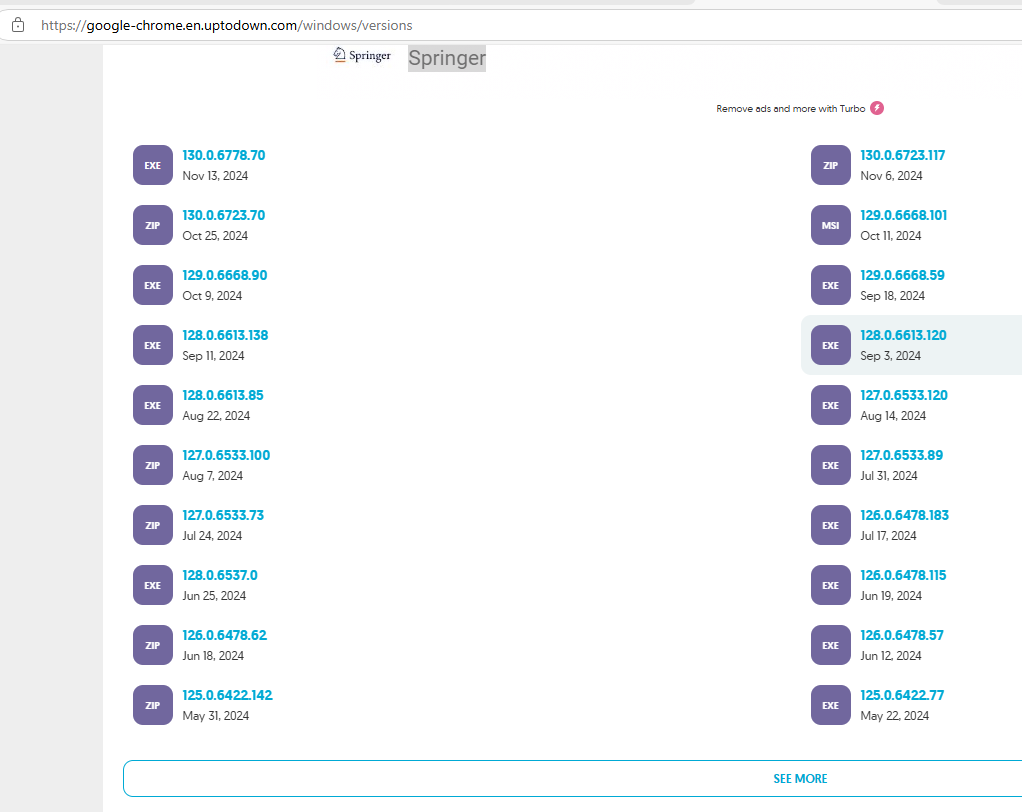
Task: Open version 126.0.6478.57 link
Action: (902, 635)
